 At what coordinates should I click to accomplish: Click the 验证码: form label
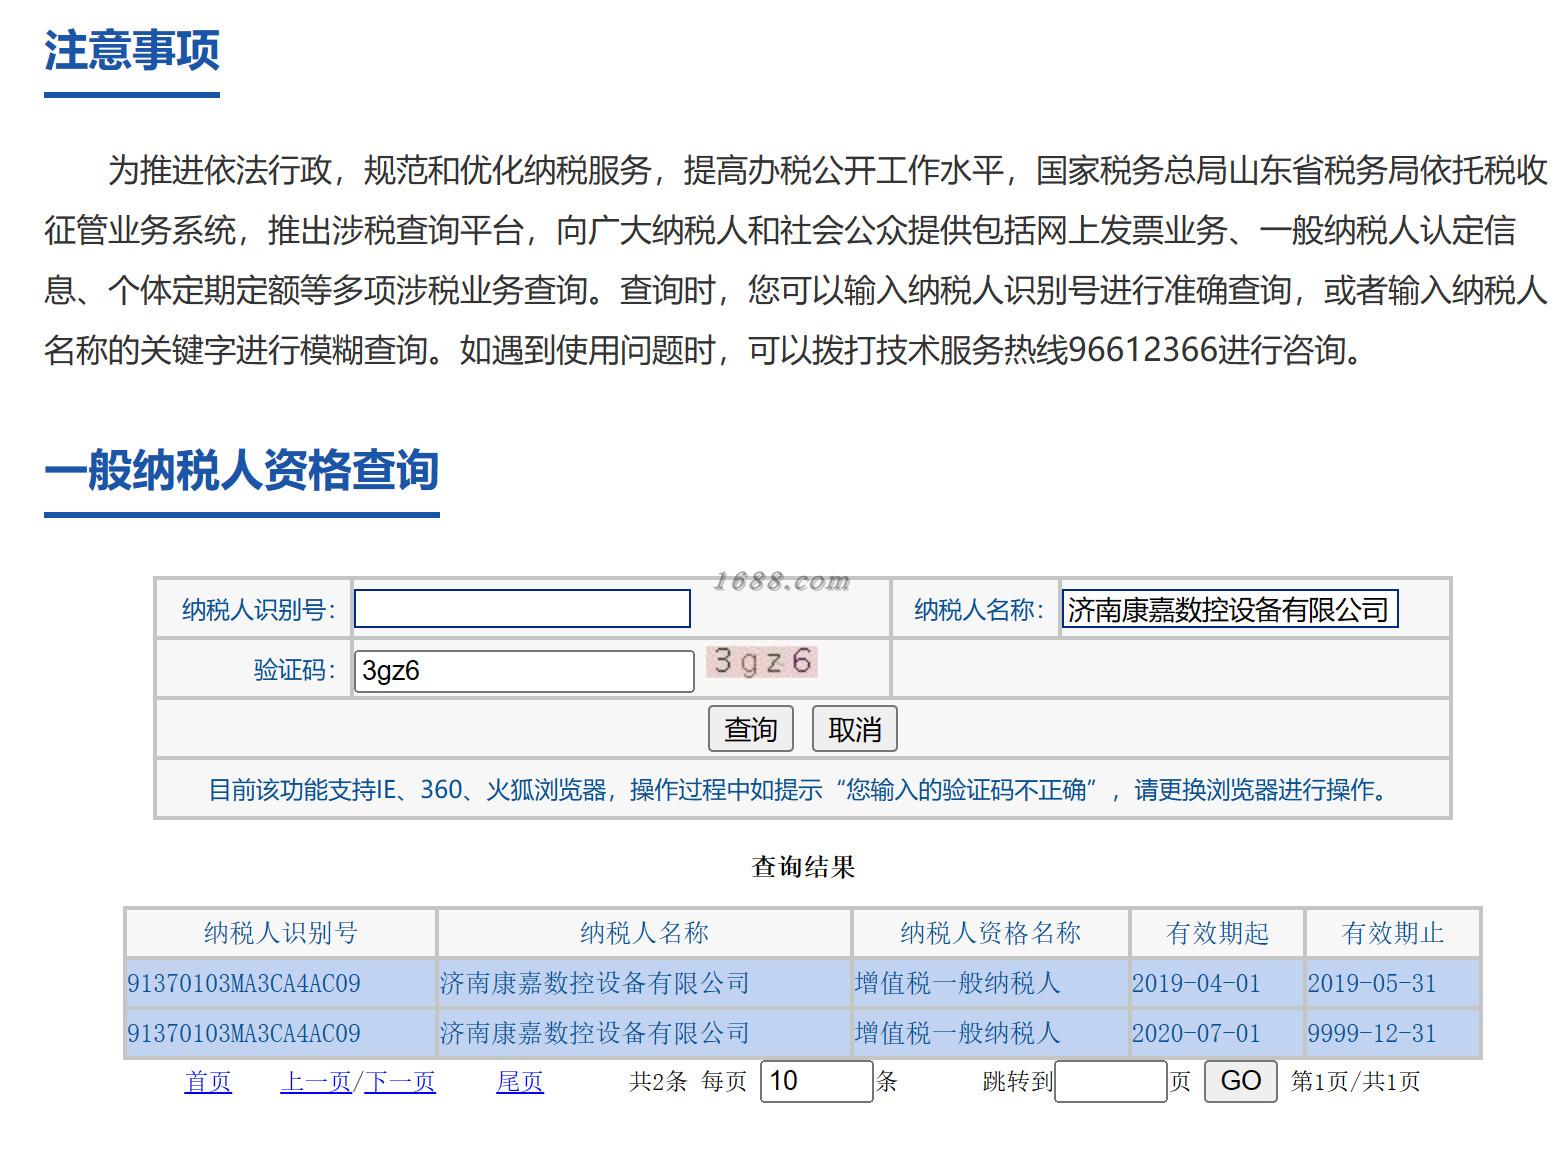click(x=295, y=670)
